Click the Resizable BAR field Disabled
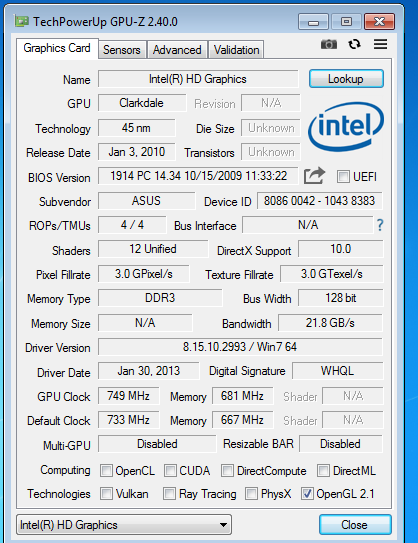Image resolution: width=418 pixels, height=543 pixels. (x=341, y=444)
